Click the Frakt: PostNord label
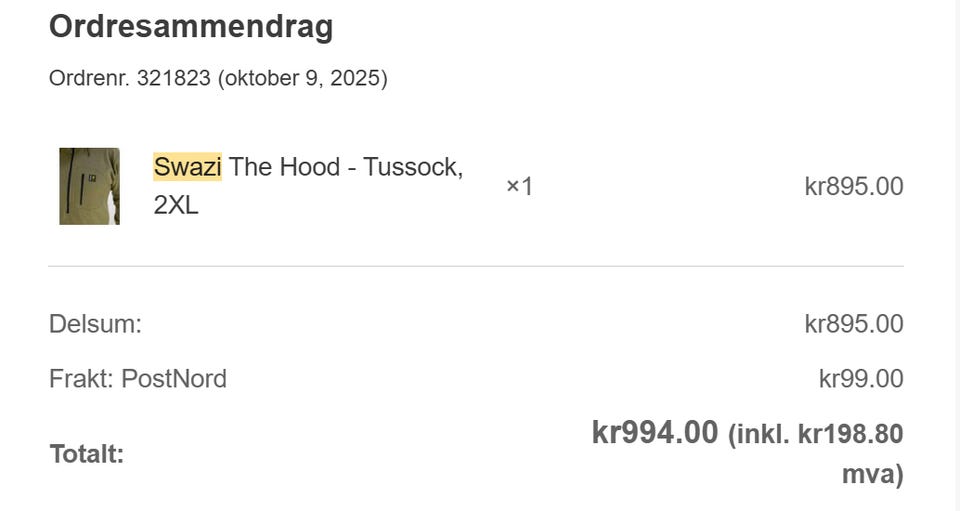This screenshot has height=511, width=960. pyautogui.click(x=138, y=379)
